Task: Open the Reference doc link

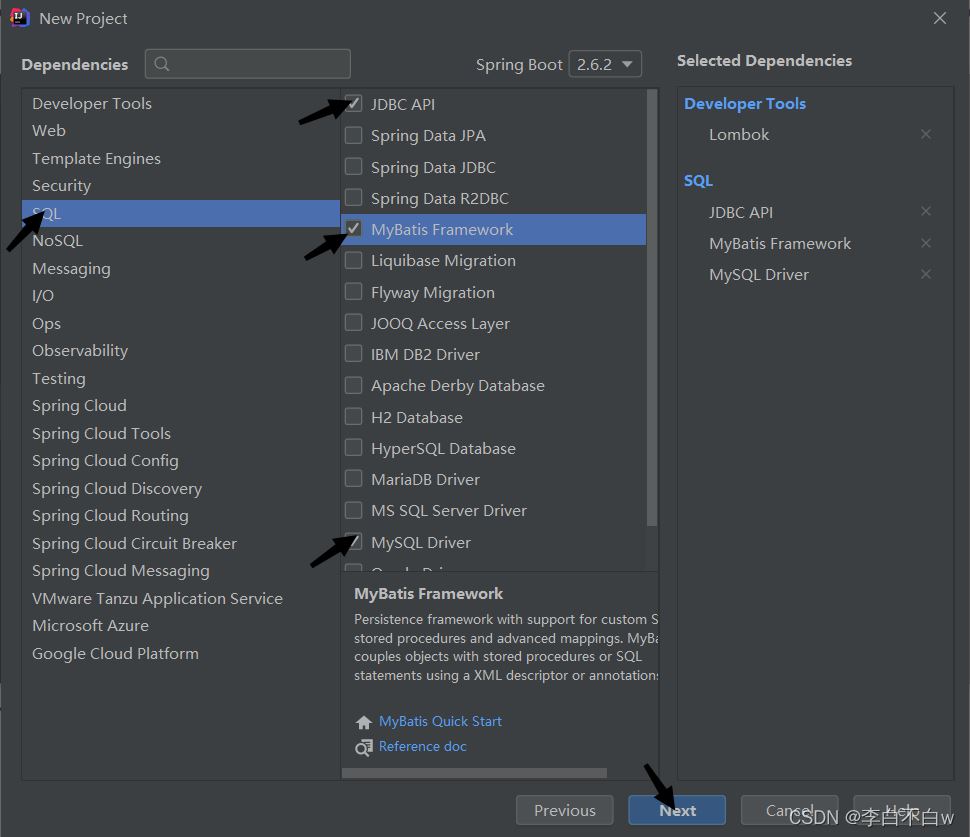Action: pyautogui.click(x=423, y=747)
